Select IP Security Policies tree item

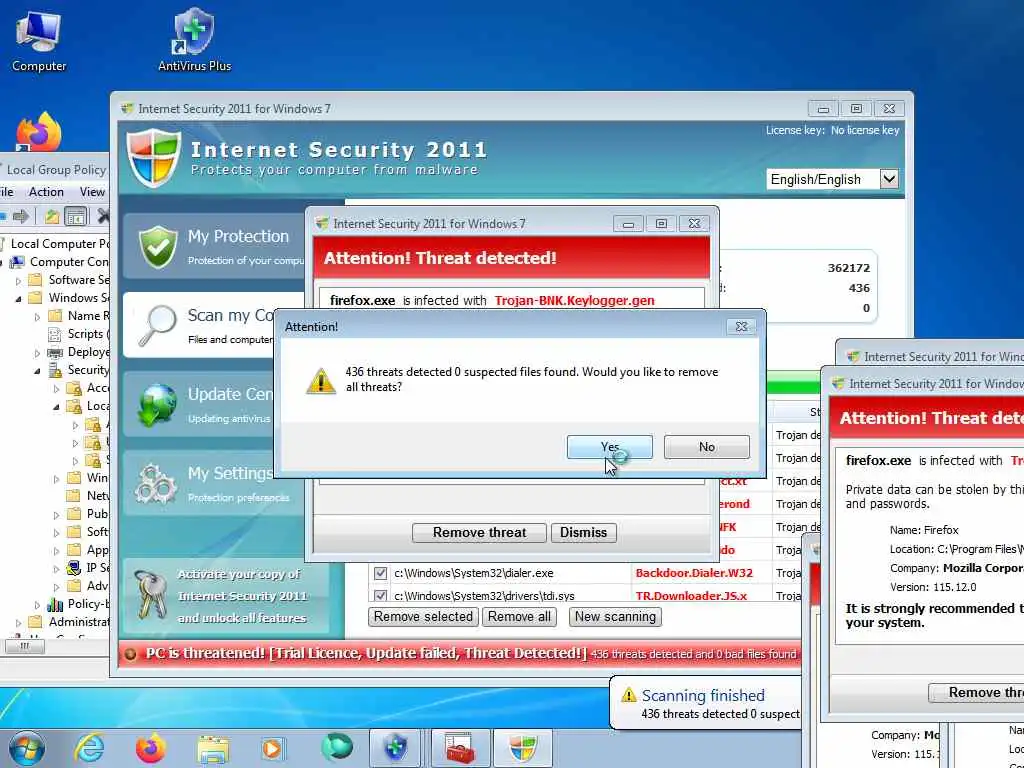click(x=89, y=568)
